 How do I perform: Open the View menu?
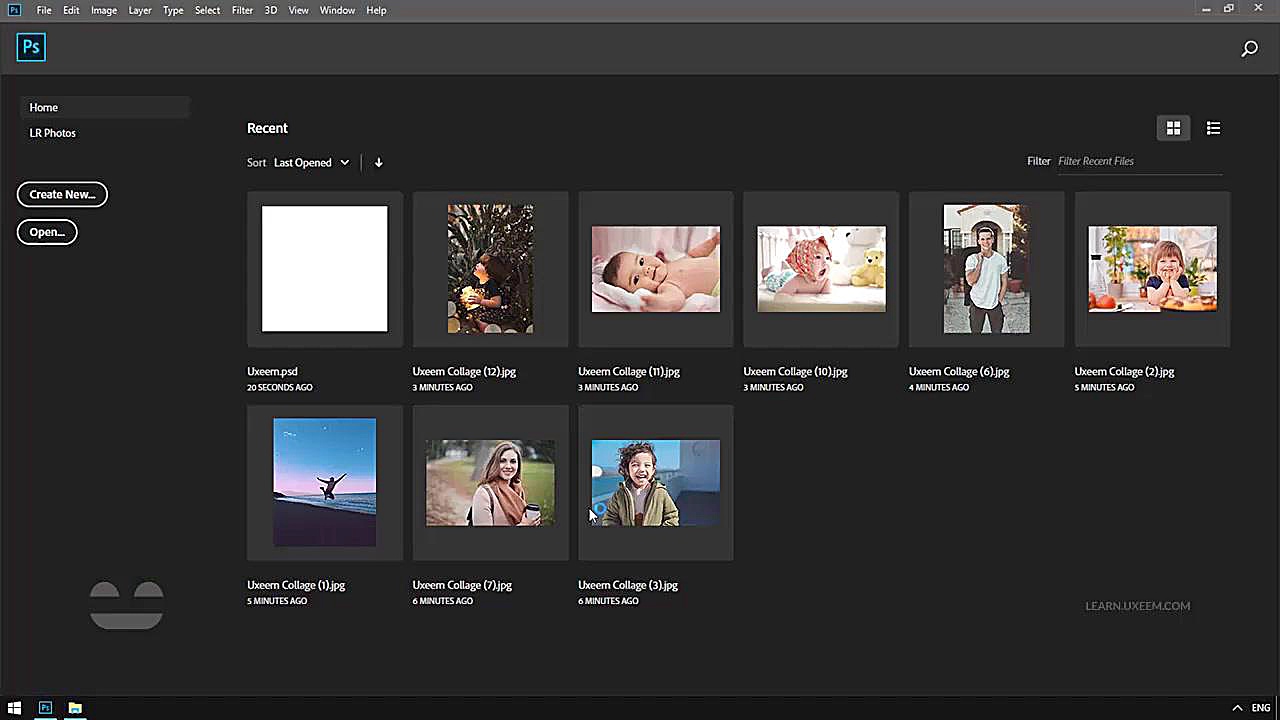[298, 10]
